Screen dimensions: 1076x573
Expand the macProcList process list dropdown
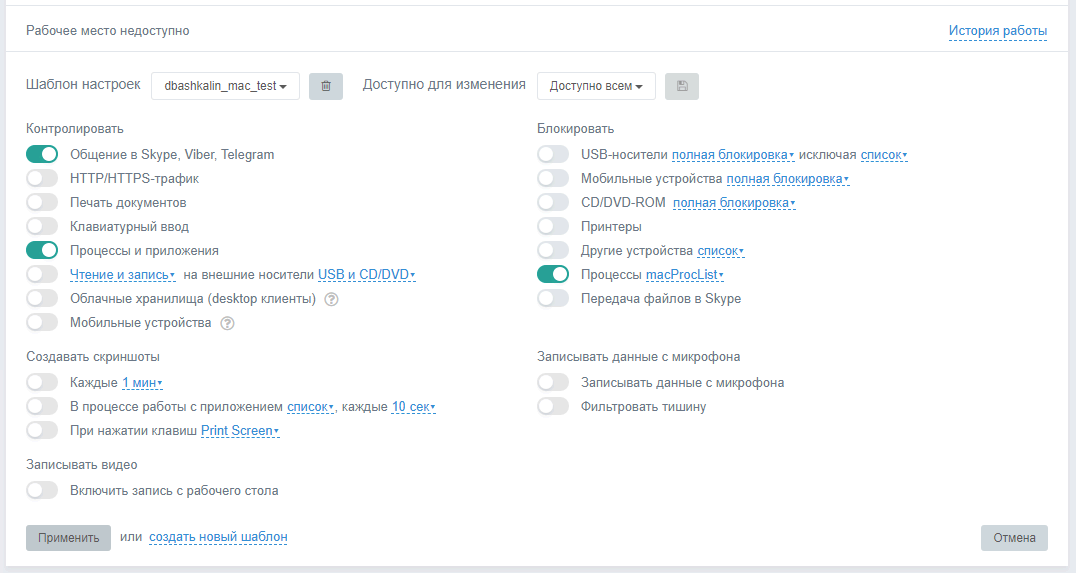685,275
